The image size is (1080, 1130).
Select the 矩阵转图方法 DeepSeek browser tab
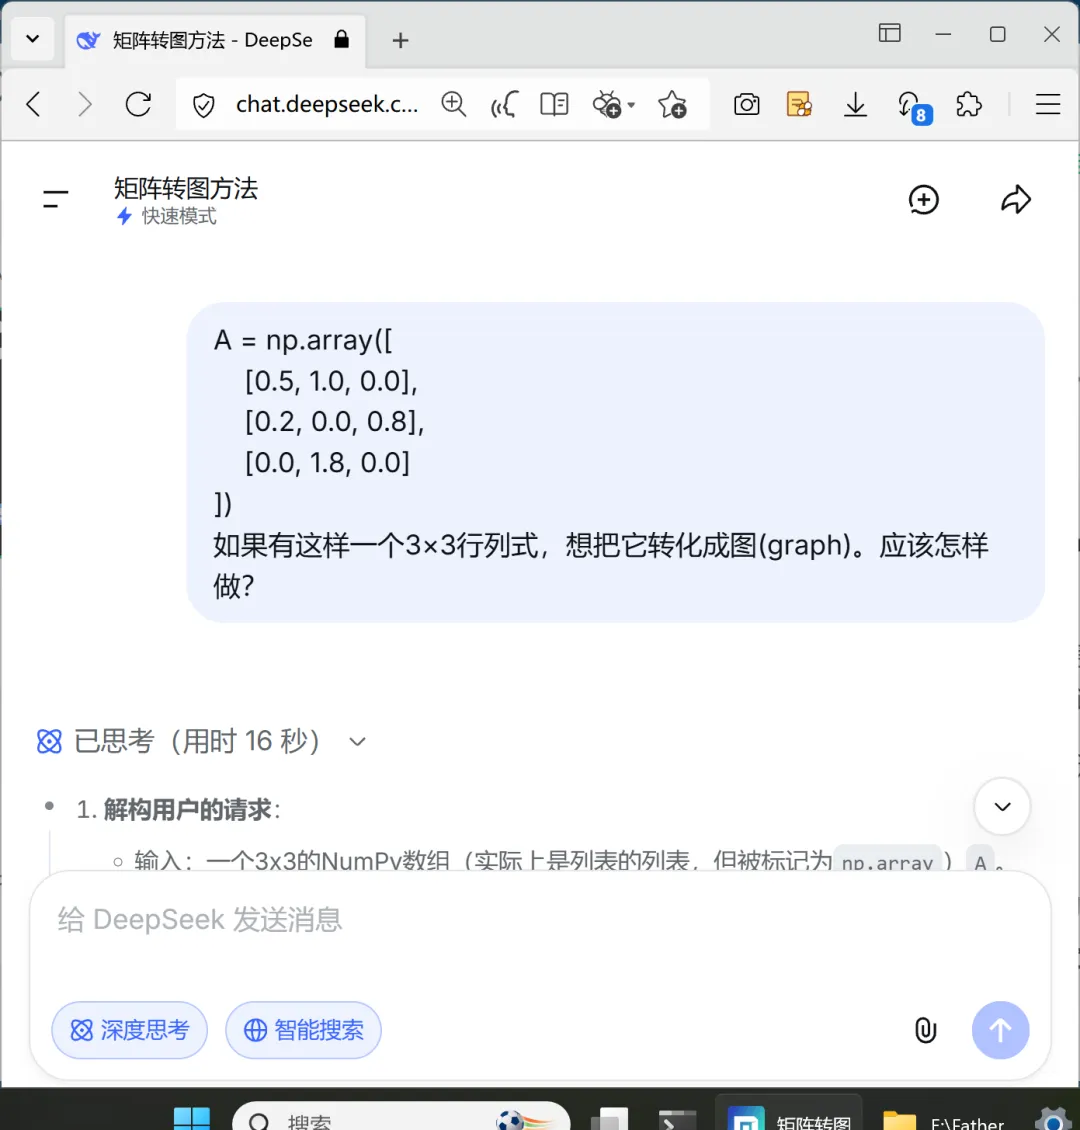214,40
